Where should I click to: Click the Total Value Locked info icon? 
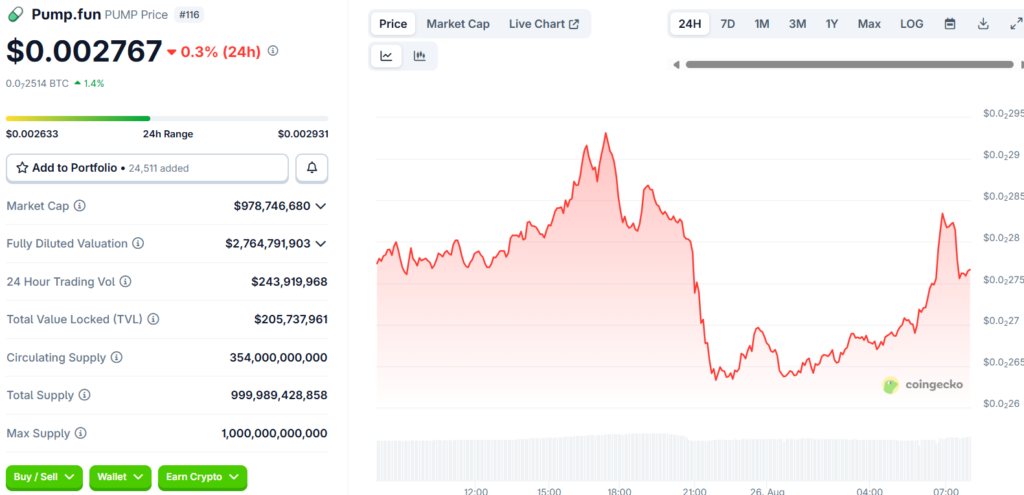pos(153,319)
